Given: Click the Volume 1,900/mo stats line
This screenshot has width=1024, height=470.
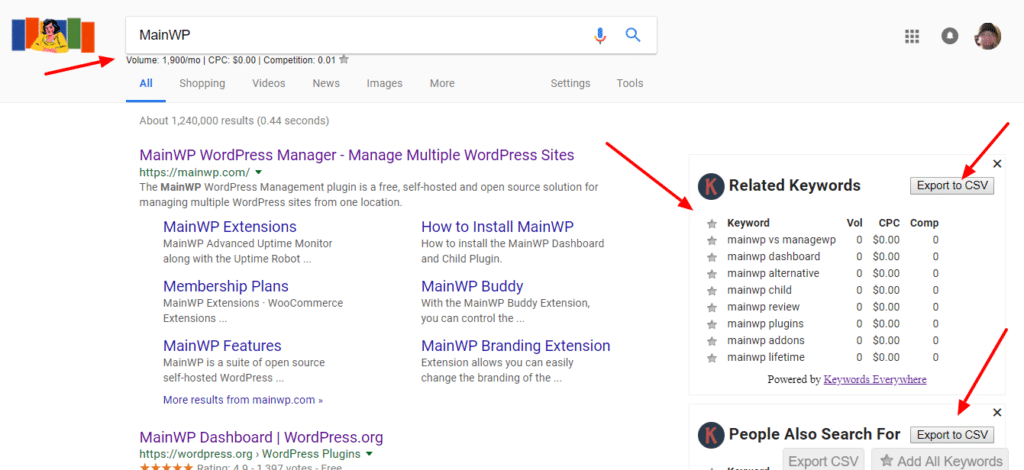Looking at the screenshot, I should pyautogui.click(x=231, y=60).
